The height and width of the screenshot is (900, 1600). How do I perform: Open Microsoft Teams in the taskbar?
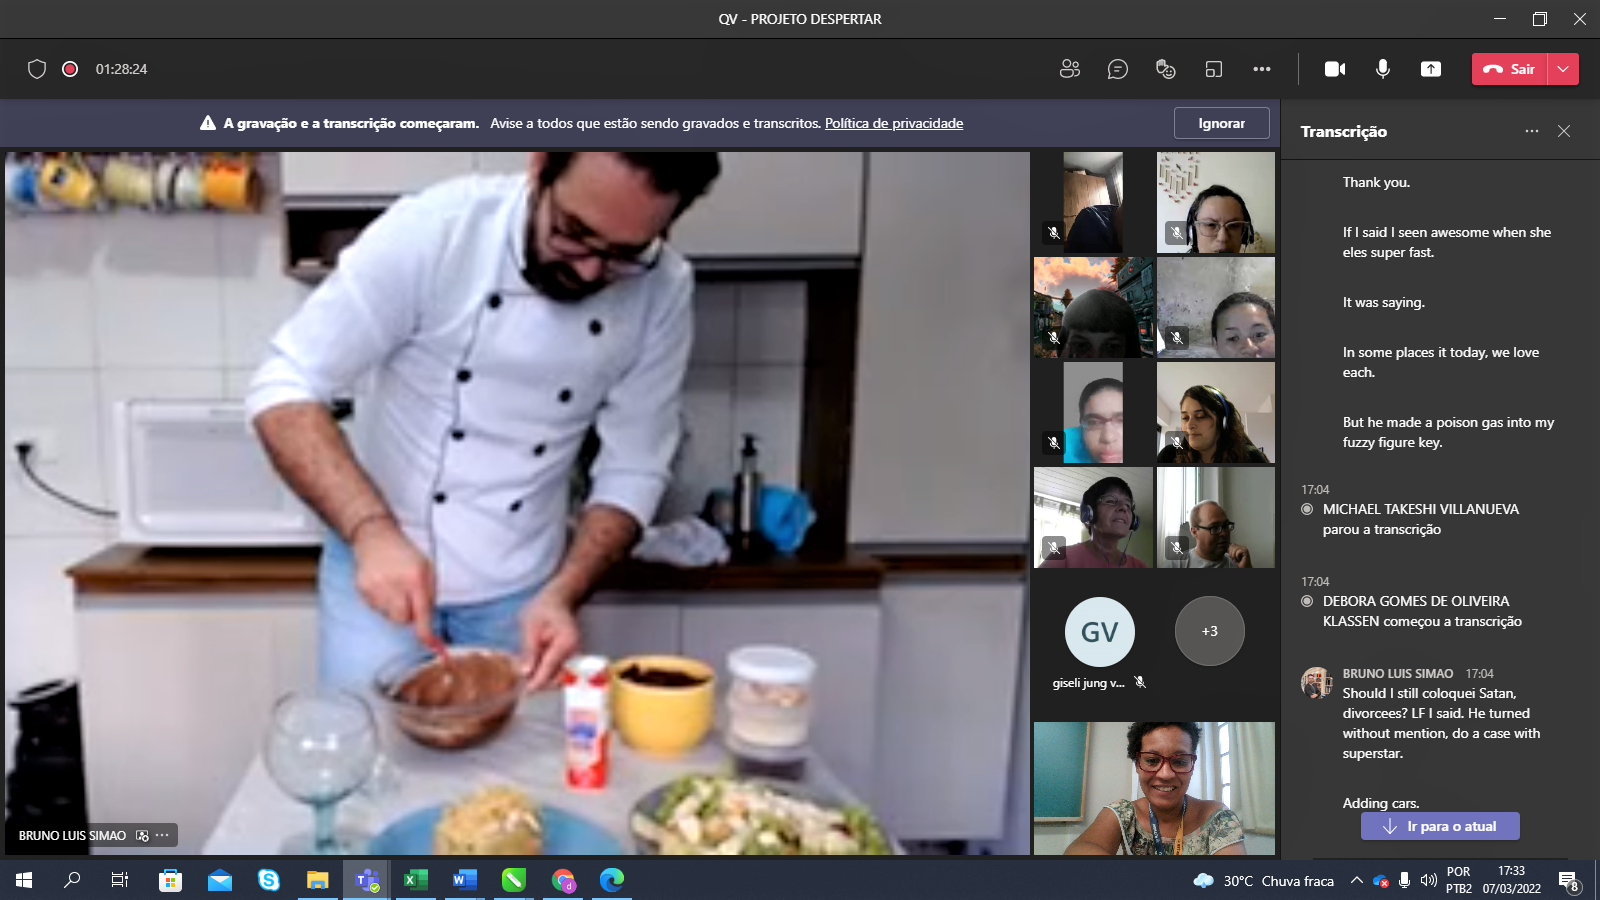pos(367,880)
